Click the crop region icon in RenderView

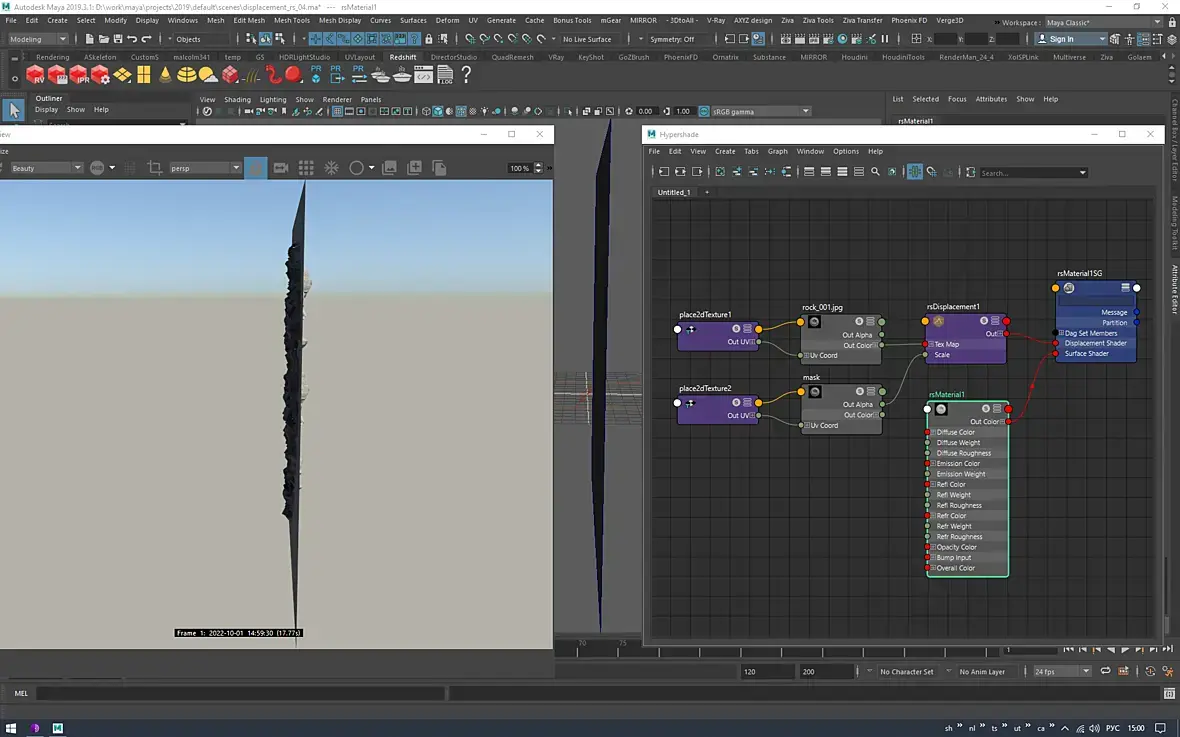click(x=155, y=168)
